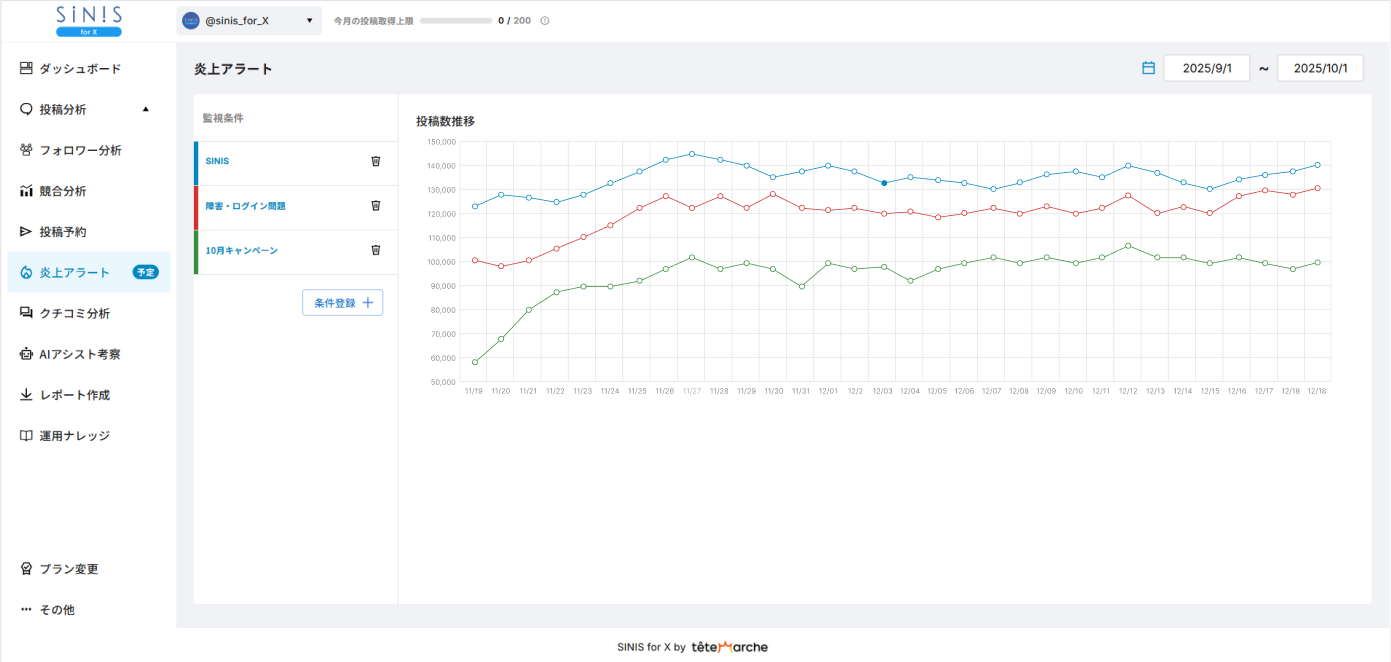Screen dimensions: 1391x662
Task: Click the info icon beside 0 / 200
Action: [x=545, y=21]
